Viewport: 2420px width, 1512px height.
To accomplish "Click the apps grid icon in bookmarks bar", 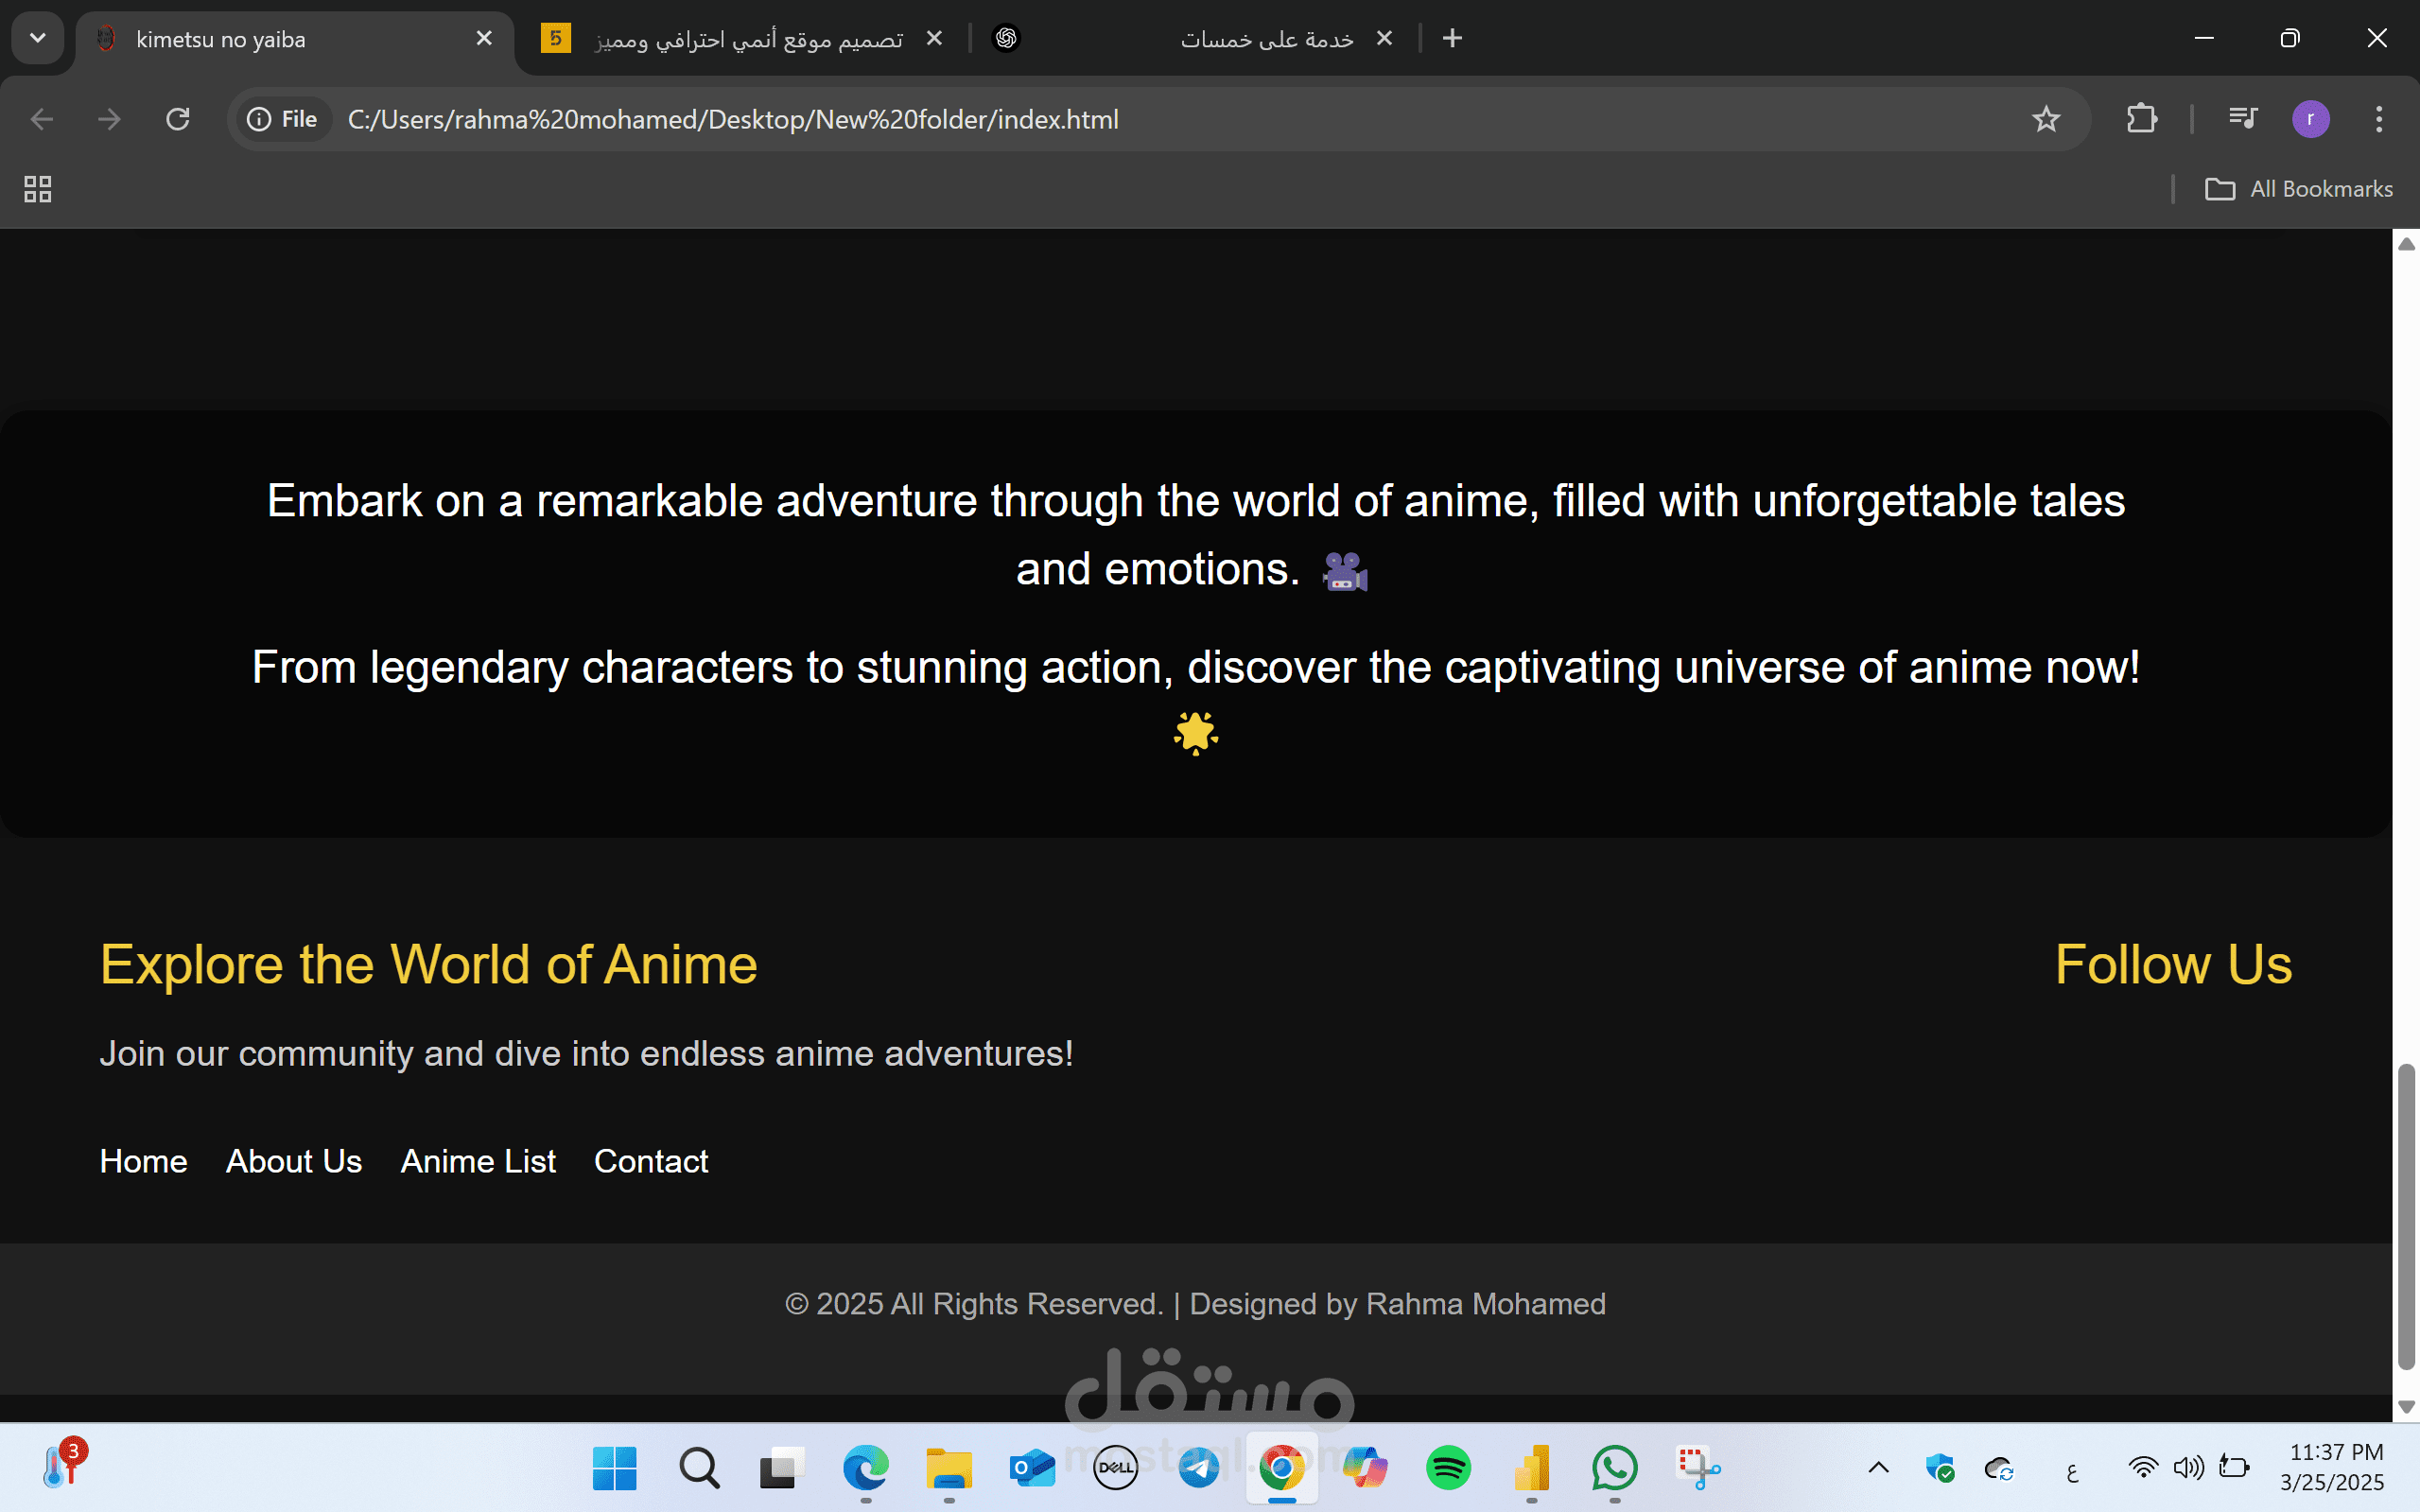I will [38, 189].
